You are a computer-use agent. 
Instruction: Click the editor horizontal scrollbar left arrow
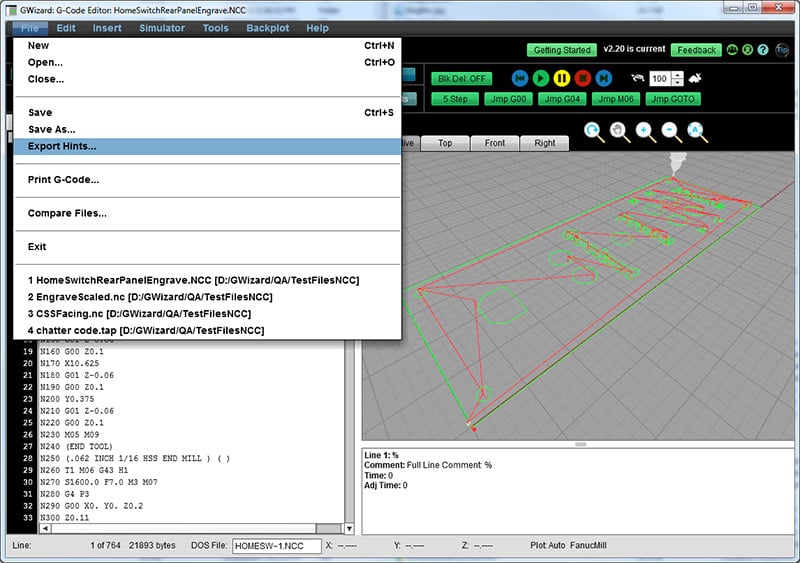(45, 528)
